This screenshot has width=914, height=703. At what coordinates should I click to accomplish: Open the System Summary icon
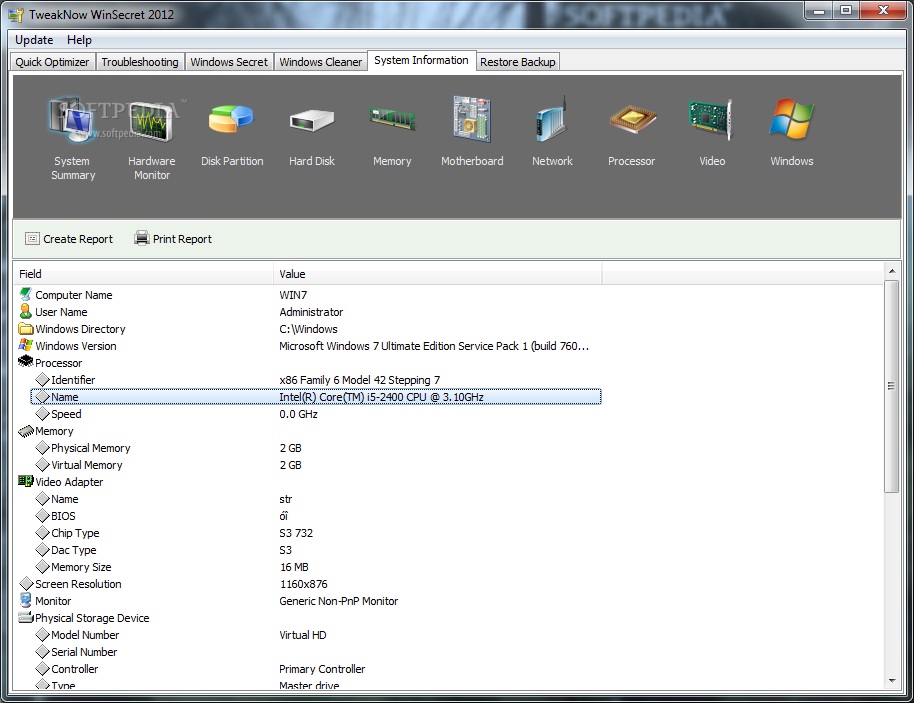click(72, 120)
